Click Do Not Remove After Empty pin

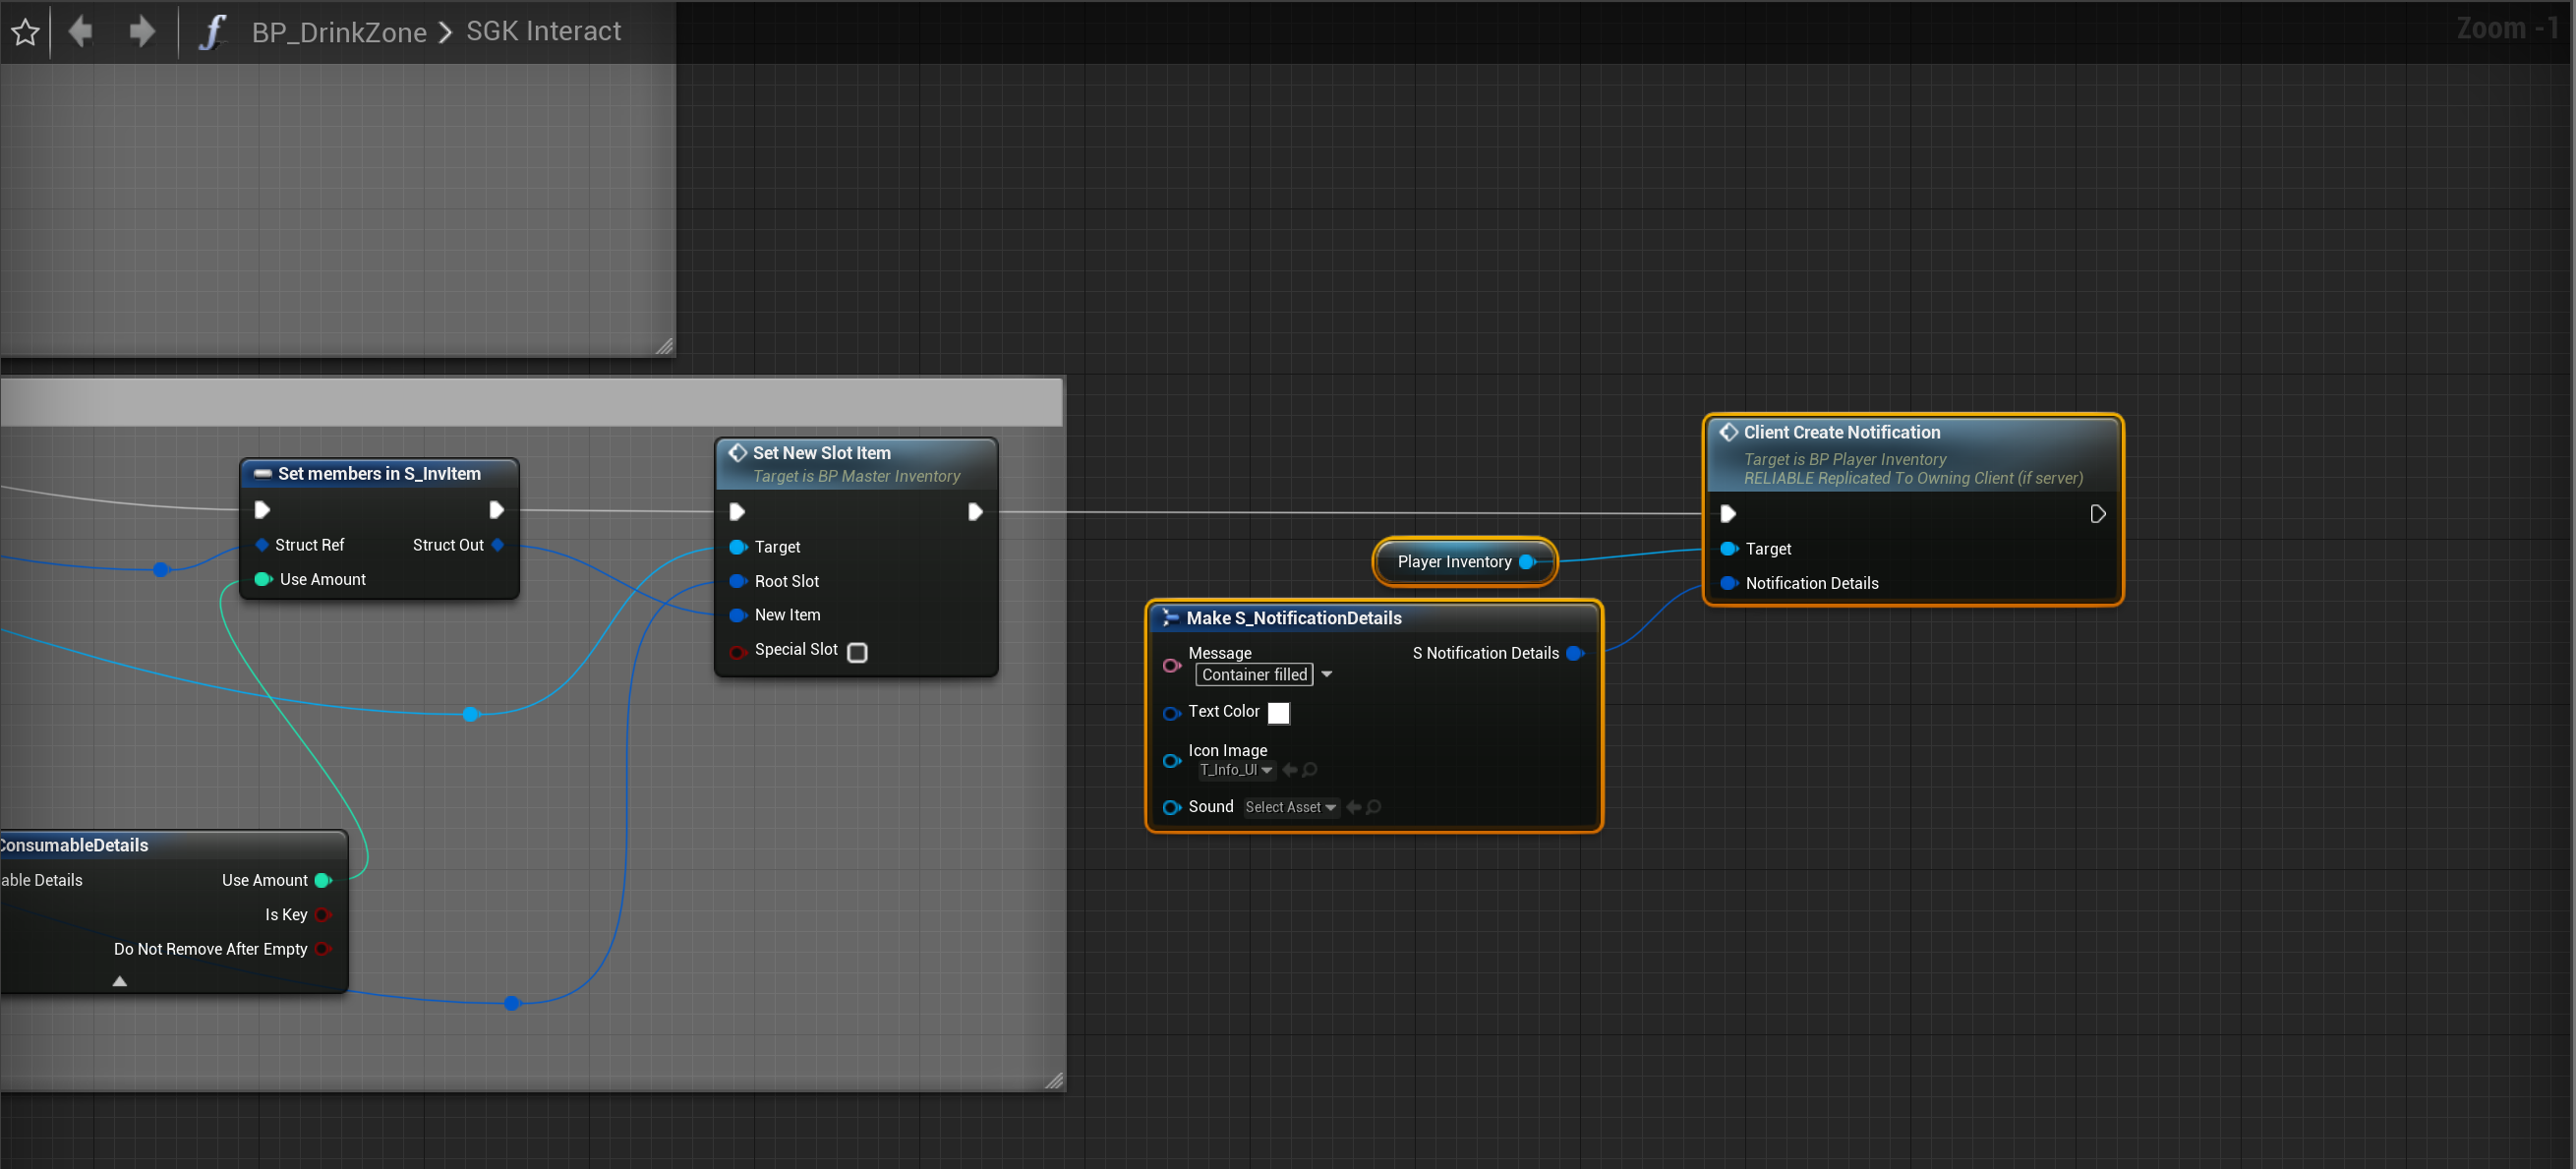pos(323,948)
